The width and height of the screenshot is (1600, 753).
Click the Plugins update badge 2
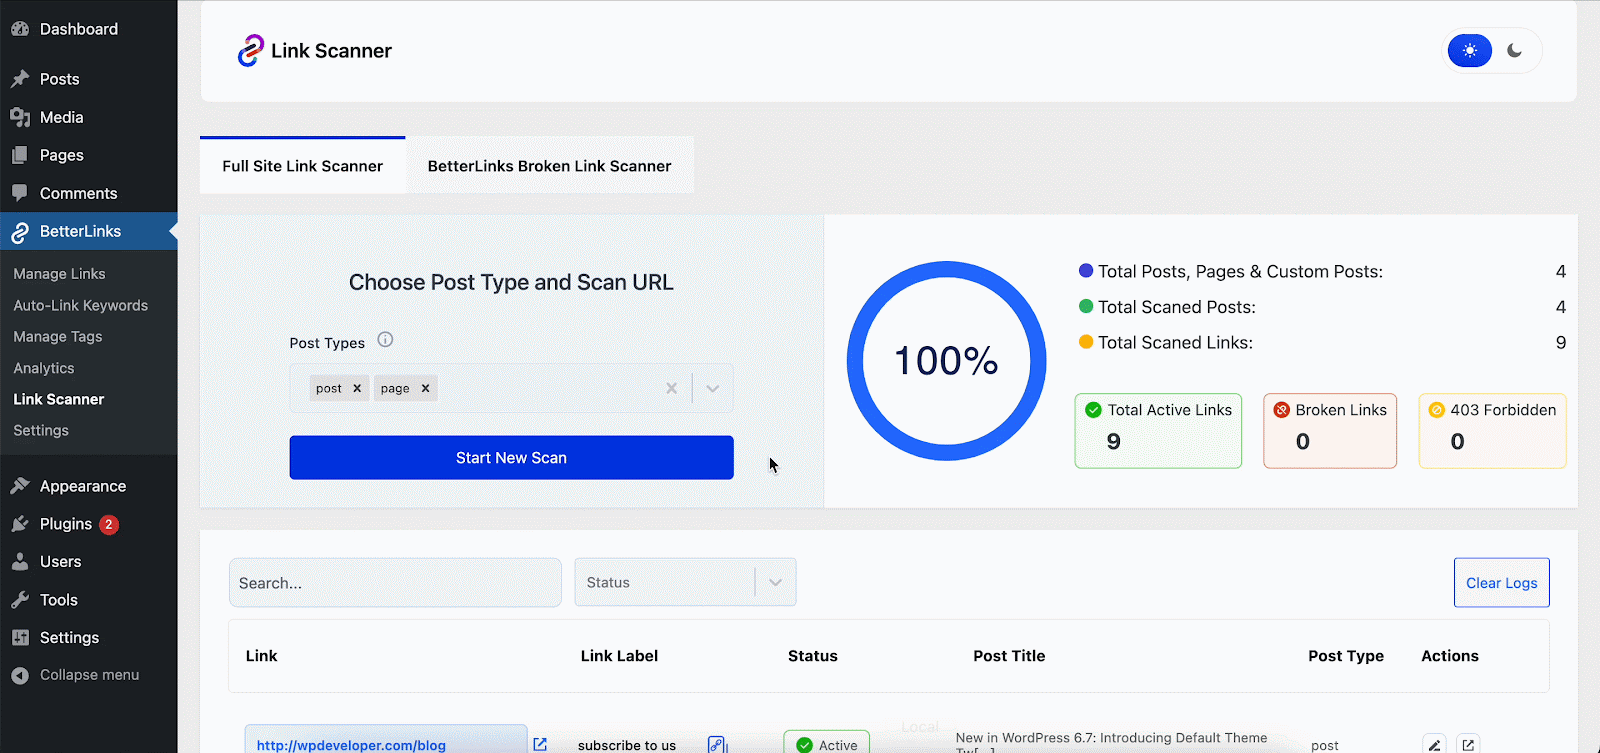pos(109,524)
